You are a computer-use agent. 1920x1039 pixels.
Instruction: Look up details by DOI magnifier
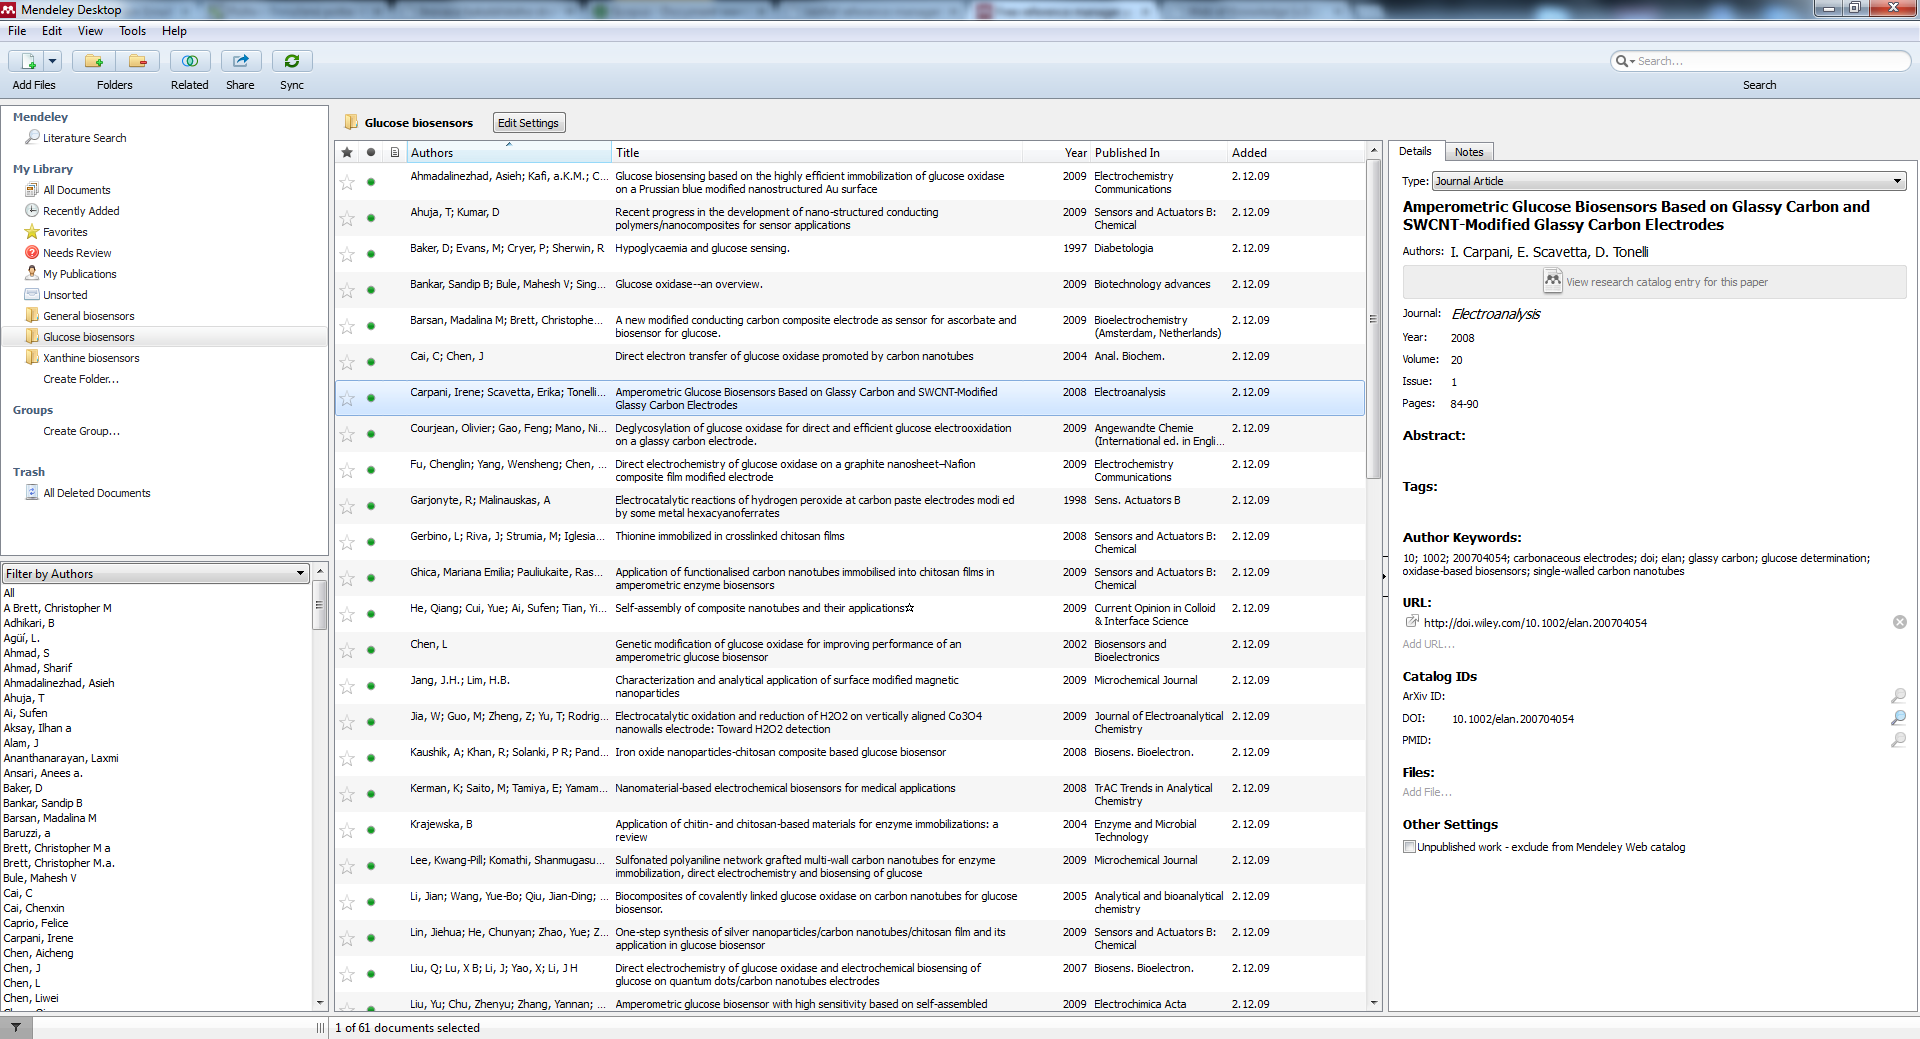[x=1898, y=718]
